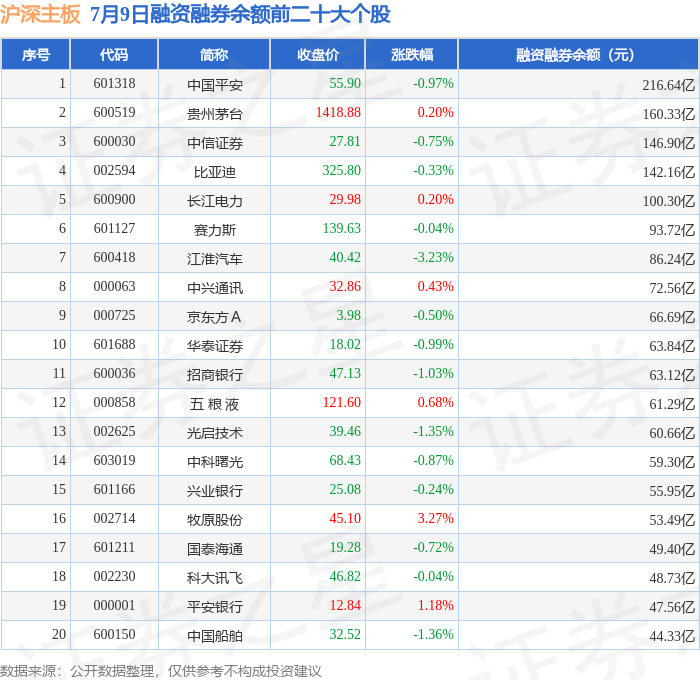This screenshot has height=680, width=700.
Task: Click the -0.99% change value
Action: point(433,344)
